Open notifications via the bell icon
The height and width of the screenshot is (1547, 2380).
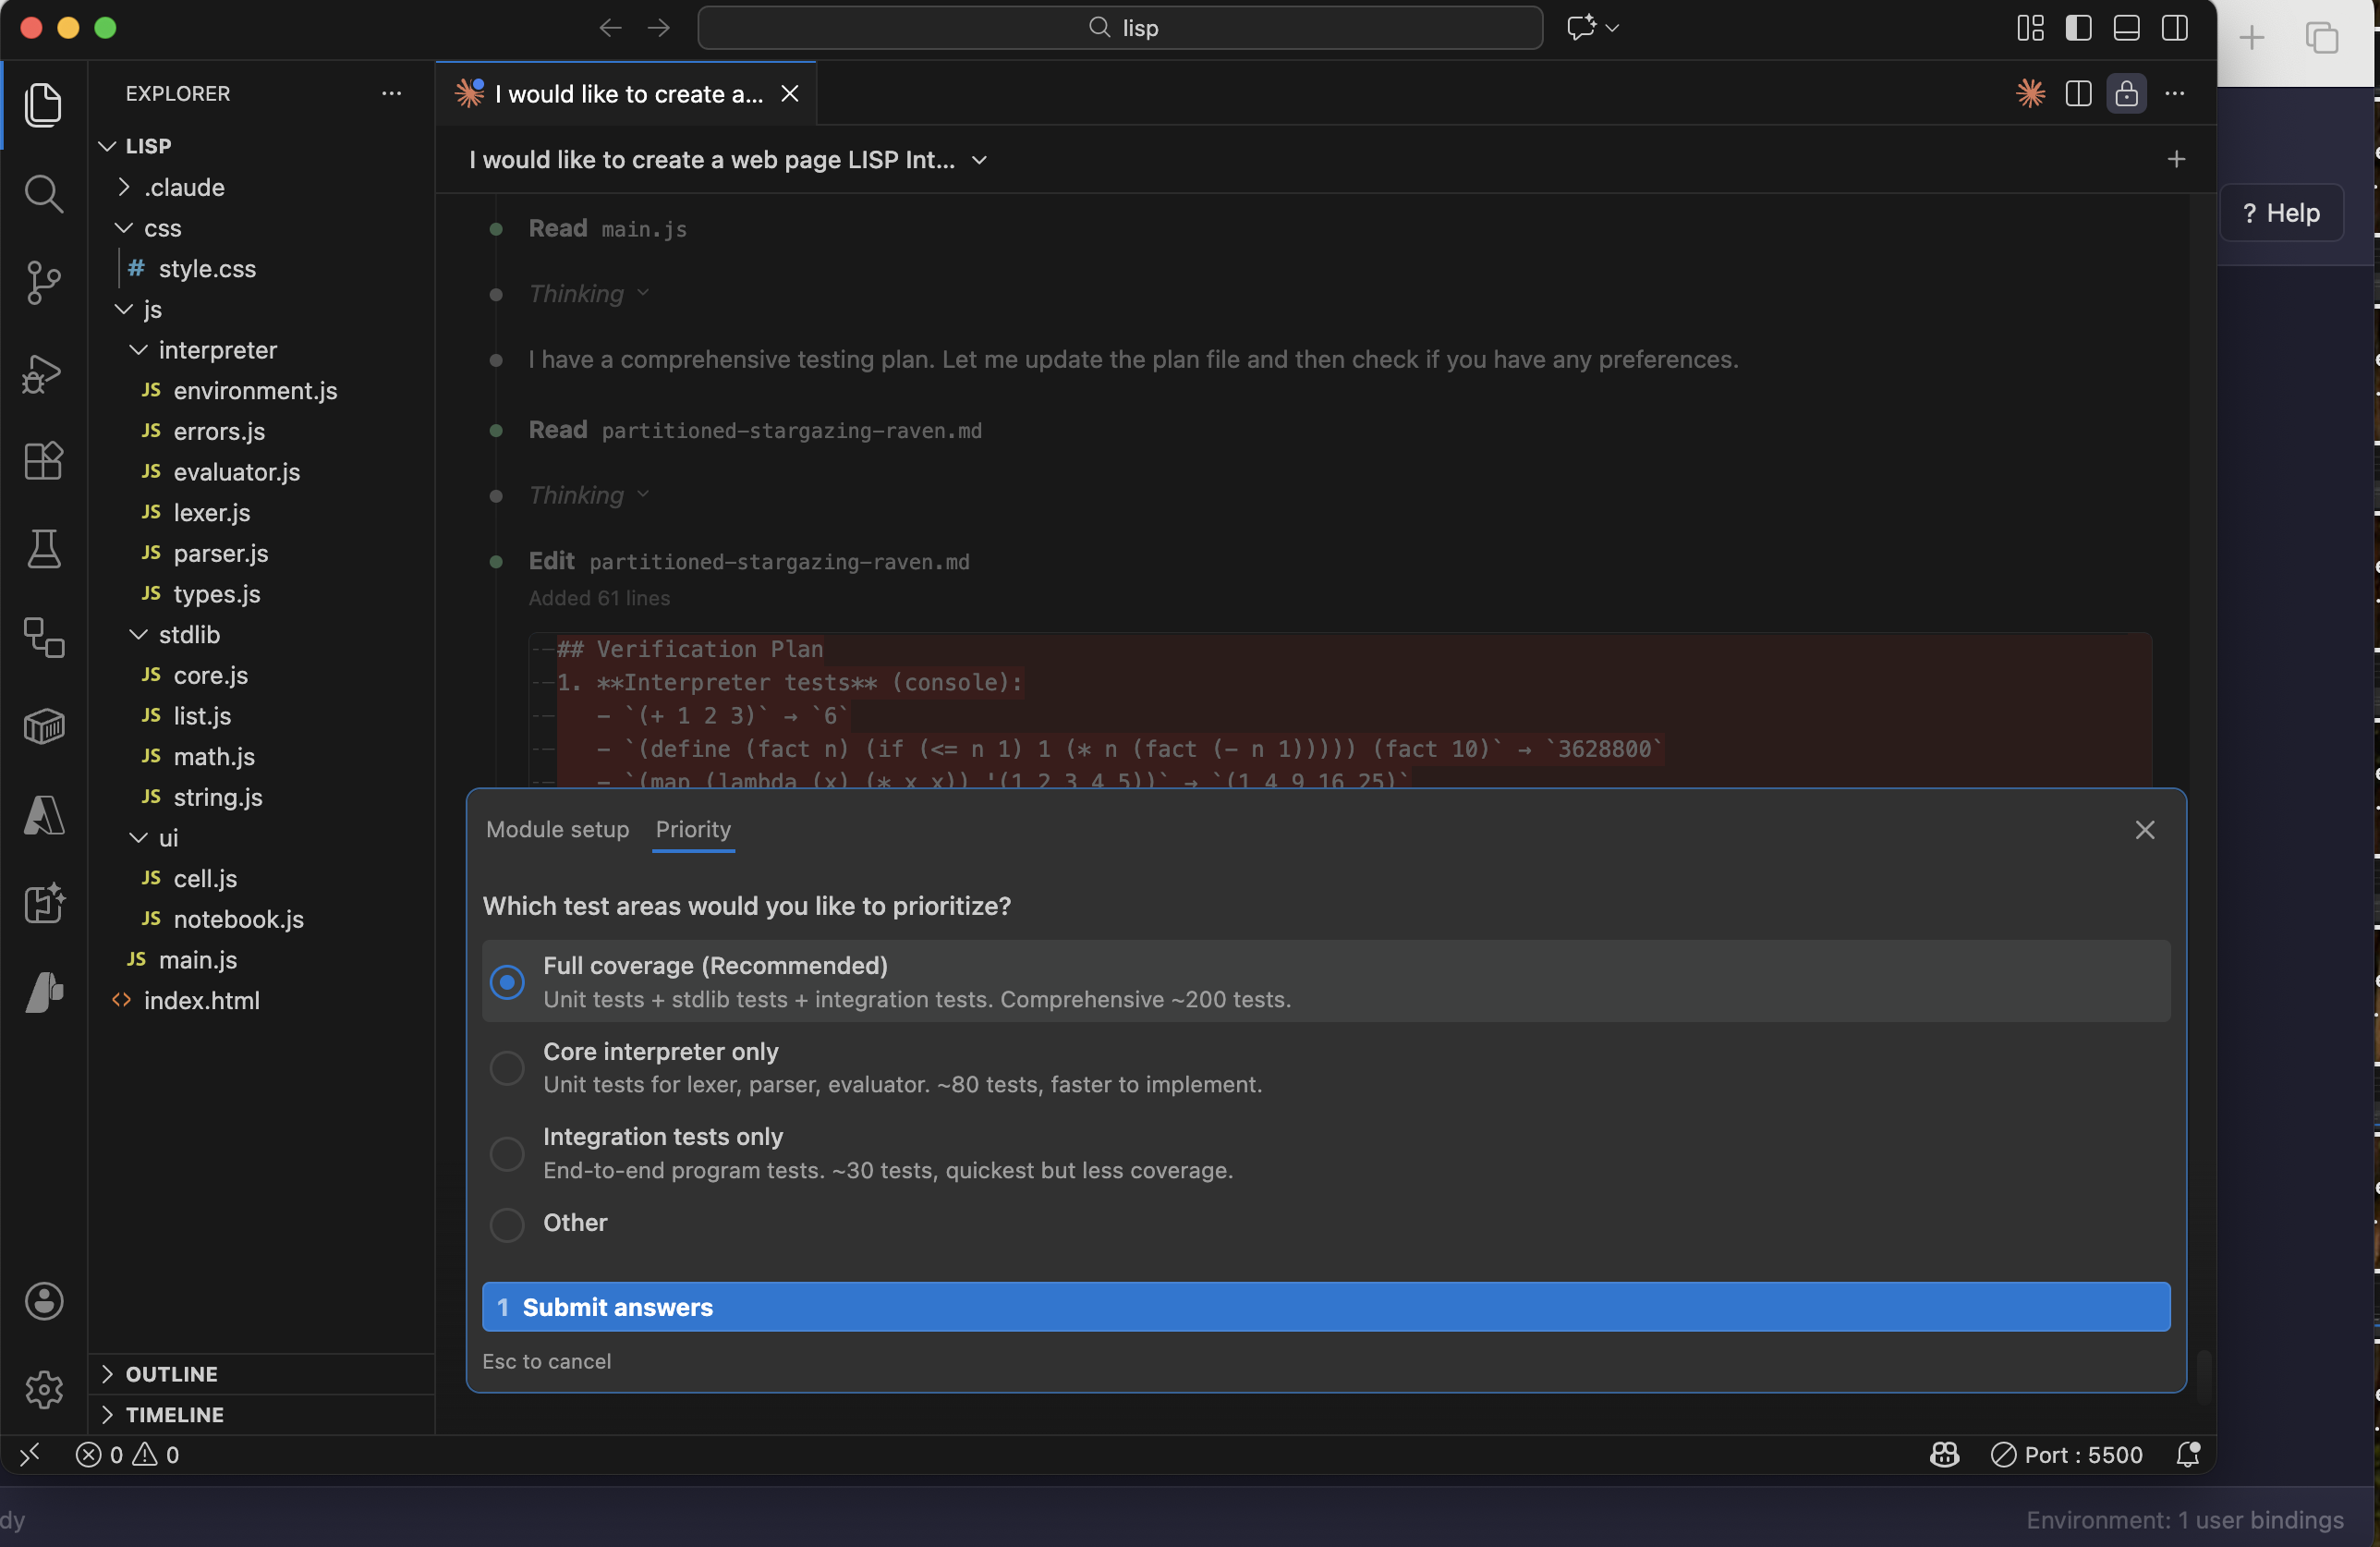[2189, 1455]
